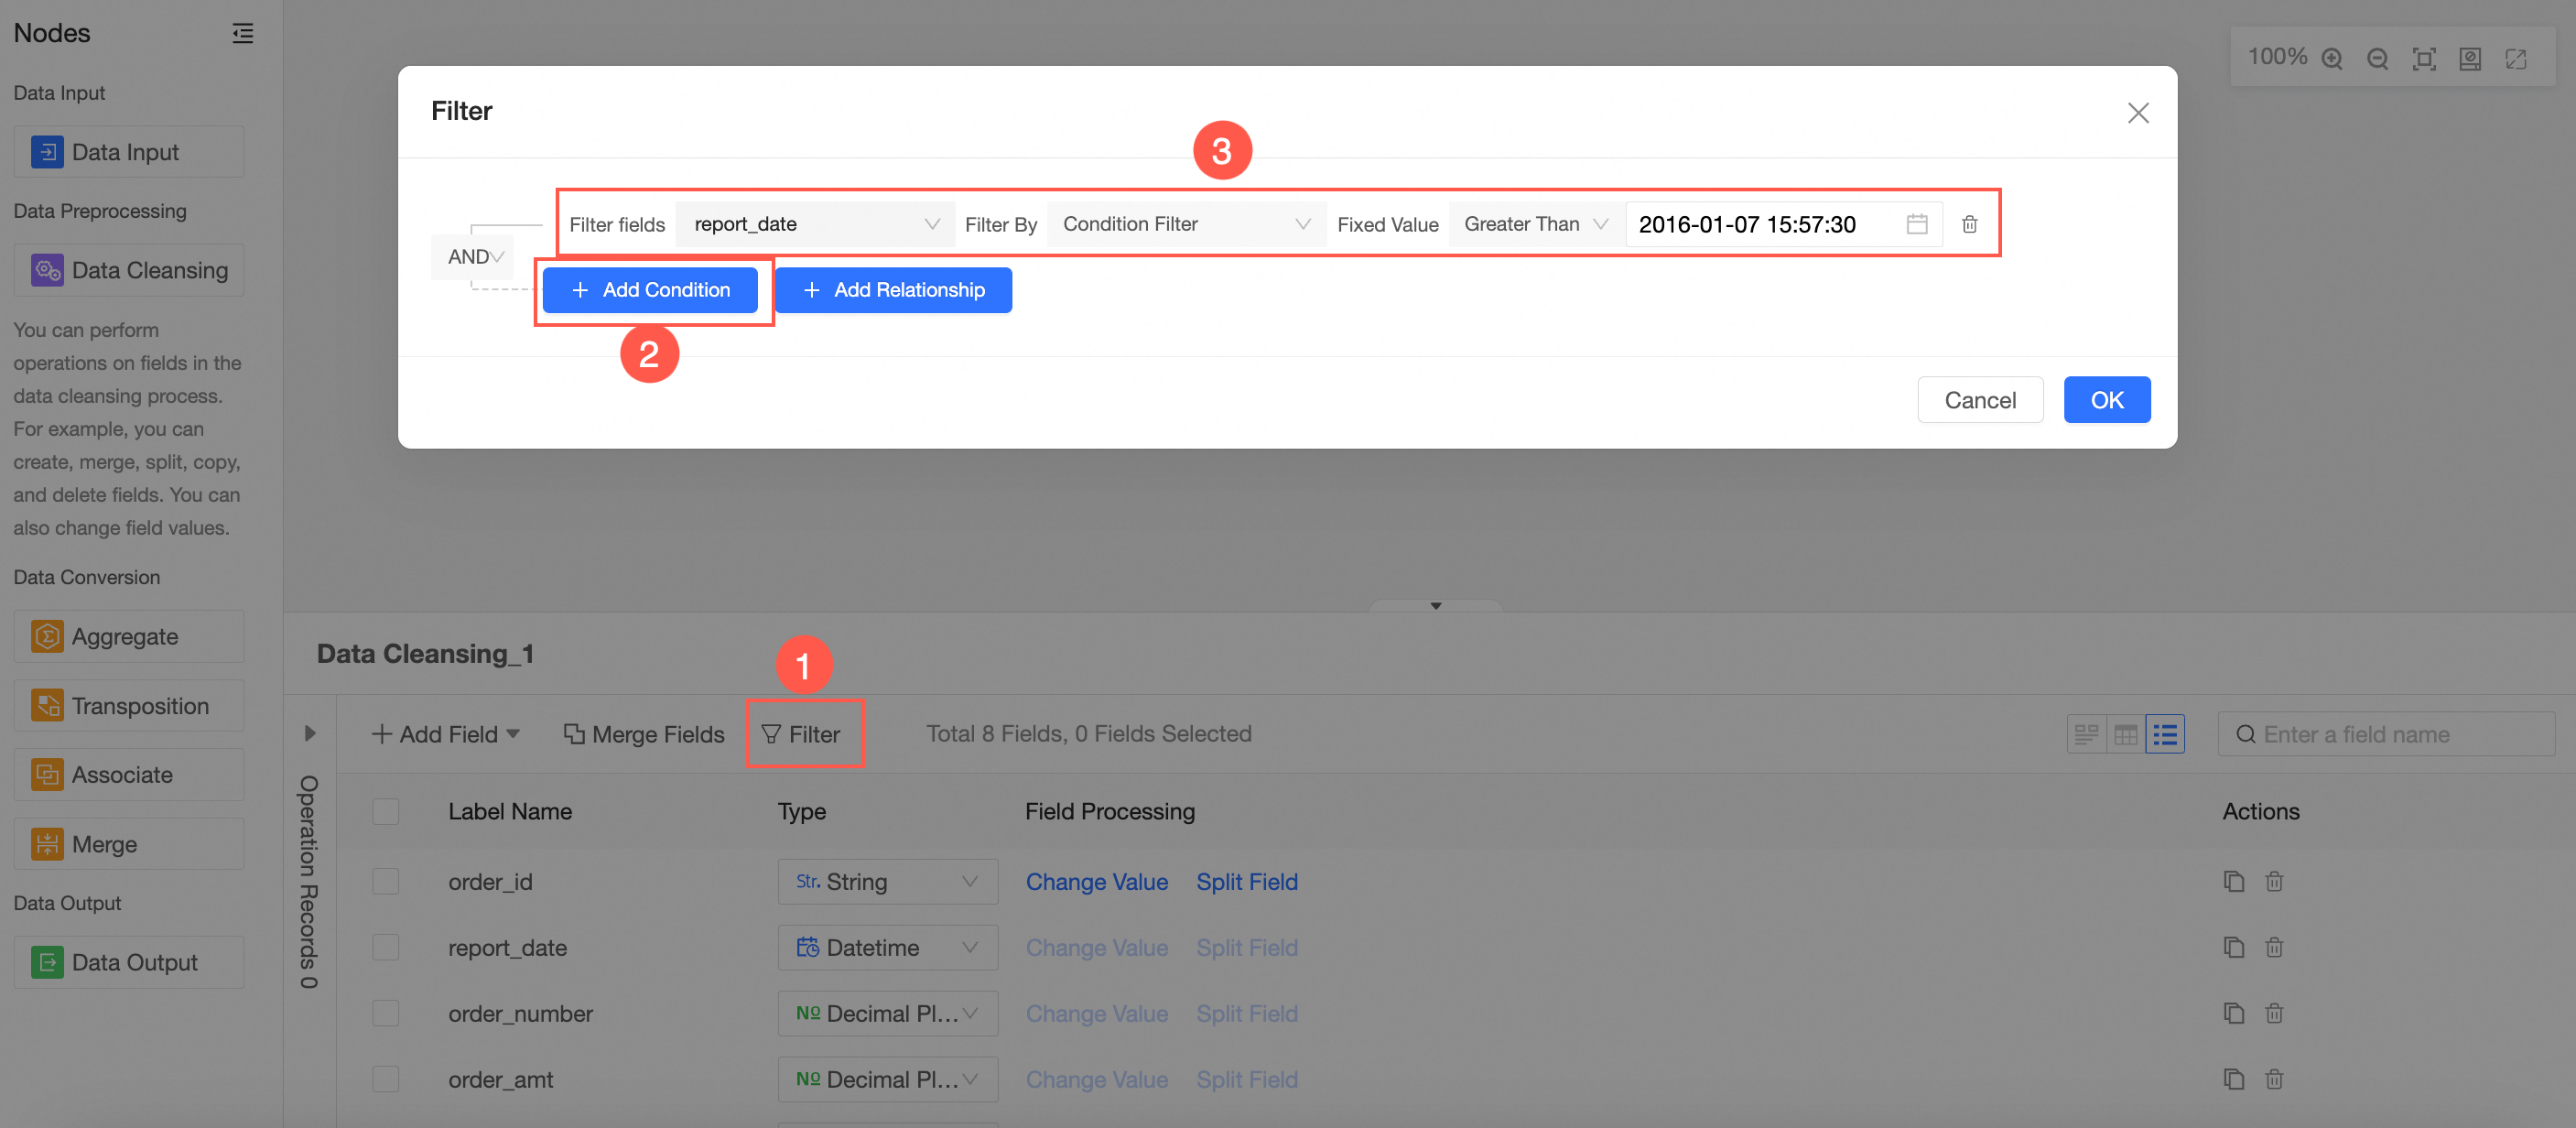Click the trash icon to delete the filter condition
The width and height of the screenshot is (2576, 1128).
click(1969, 224)
